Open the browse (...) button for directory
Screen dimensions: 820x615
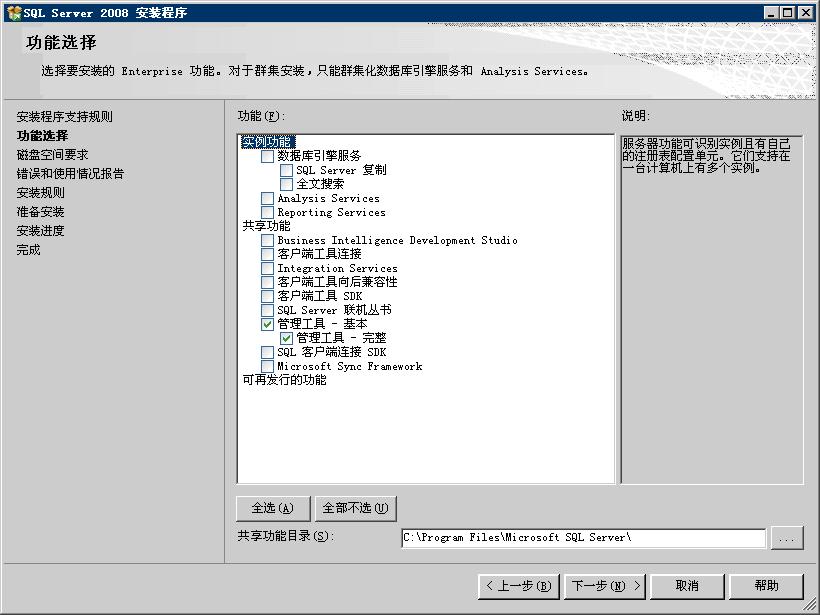coord(787,538)
